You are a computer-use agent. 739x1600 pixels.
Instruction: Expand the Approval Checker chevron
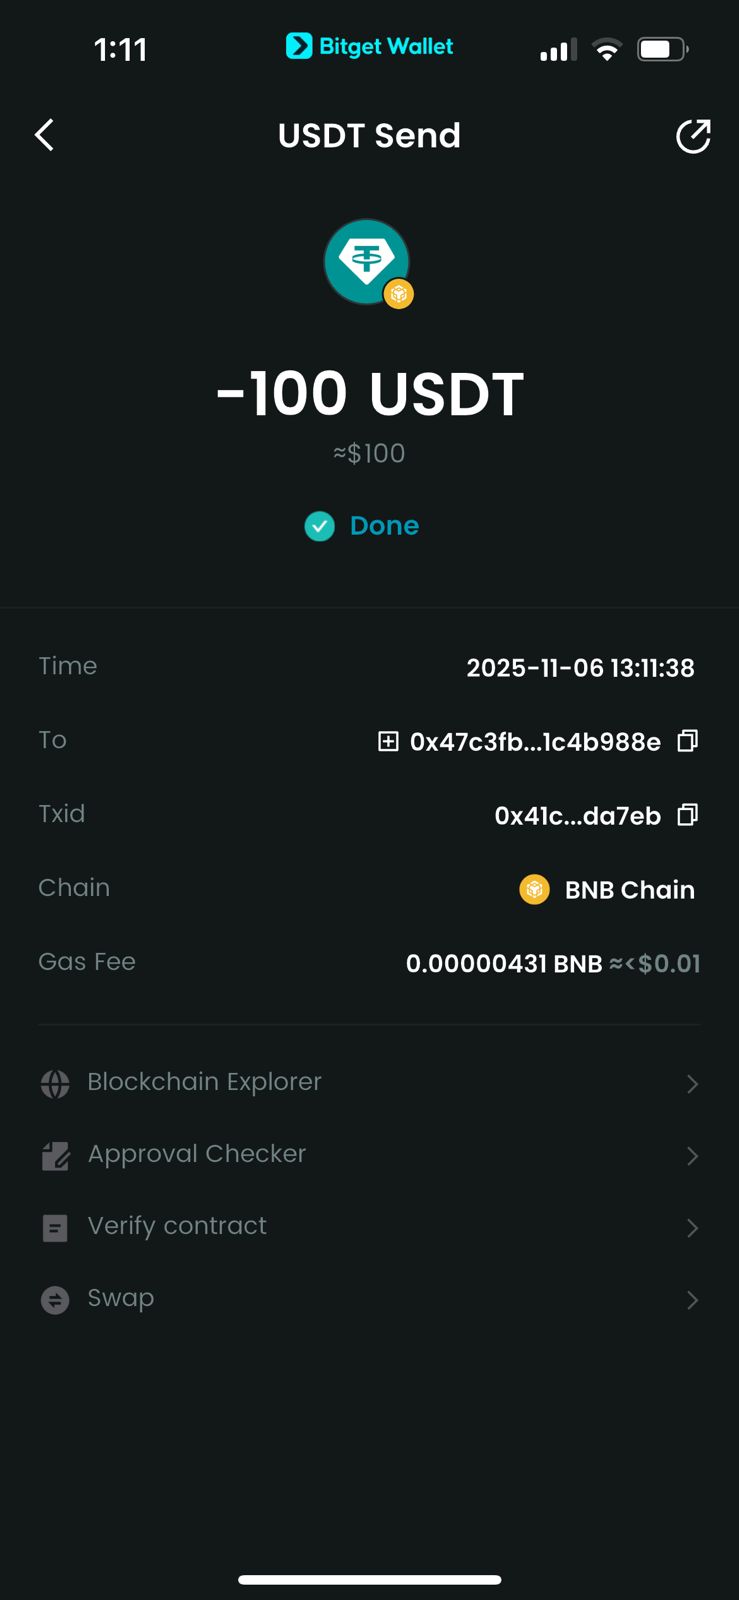coord(692,1156)
